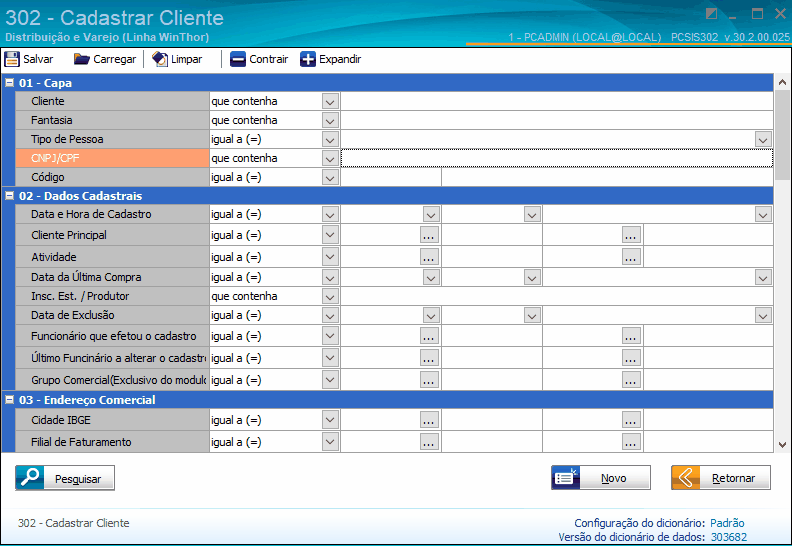Image resolution: width=792 pixels, height=546 pixels.
Task: Click the Retornar back arrow icon
Action: click(x=685, y=477)
